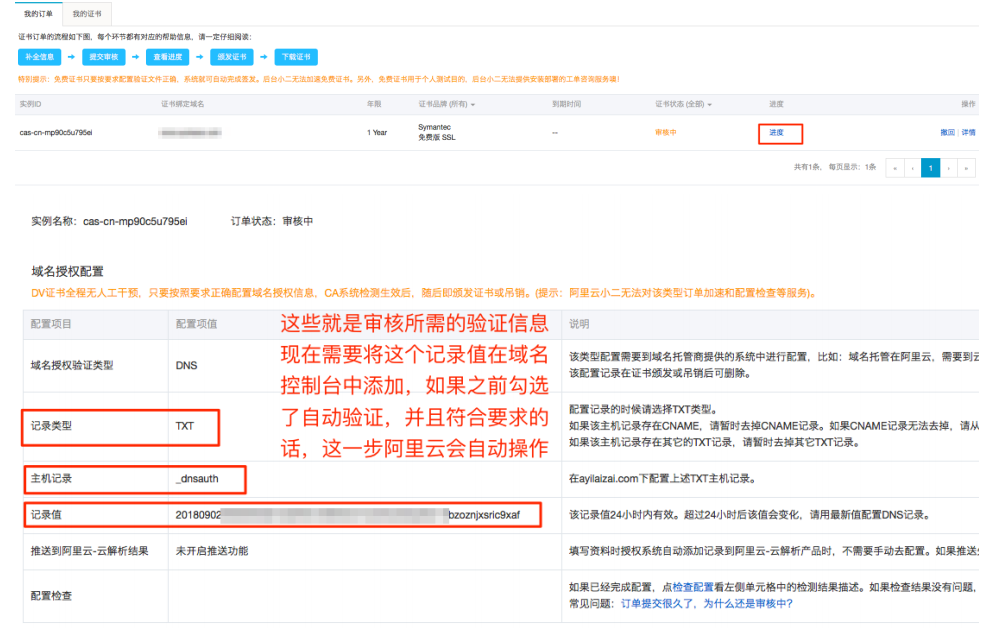Click the Symantec 免费版 SSL brand cell

[x=437, y=132]
